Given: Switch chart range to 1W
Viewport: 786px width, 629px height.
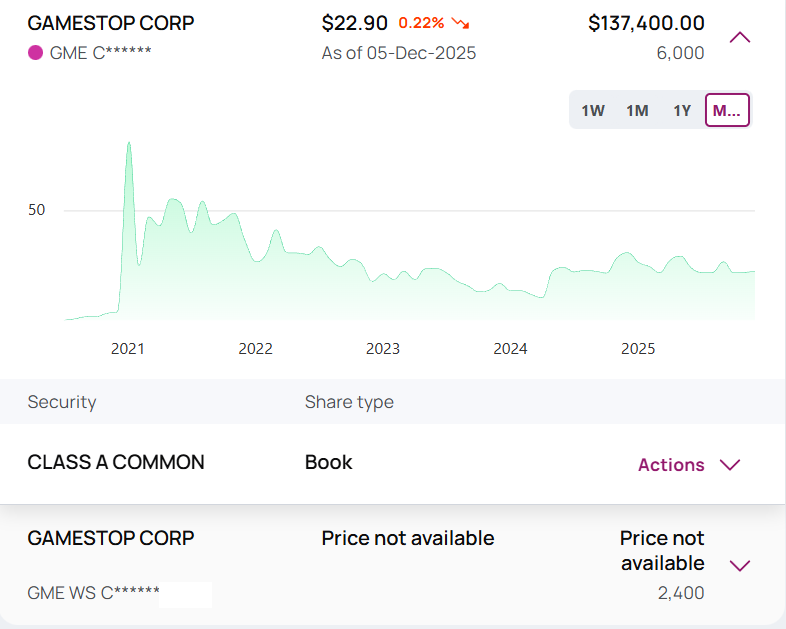Looking at the screenshot, I should coord(593,110).
